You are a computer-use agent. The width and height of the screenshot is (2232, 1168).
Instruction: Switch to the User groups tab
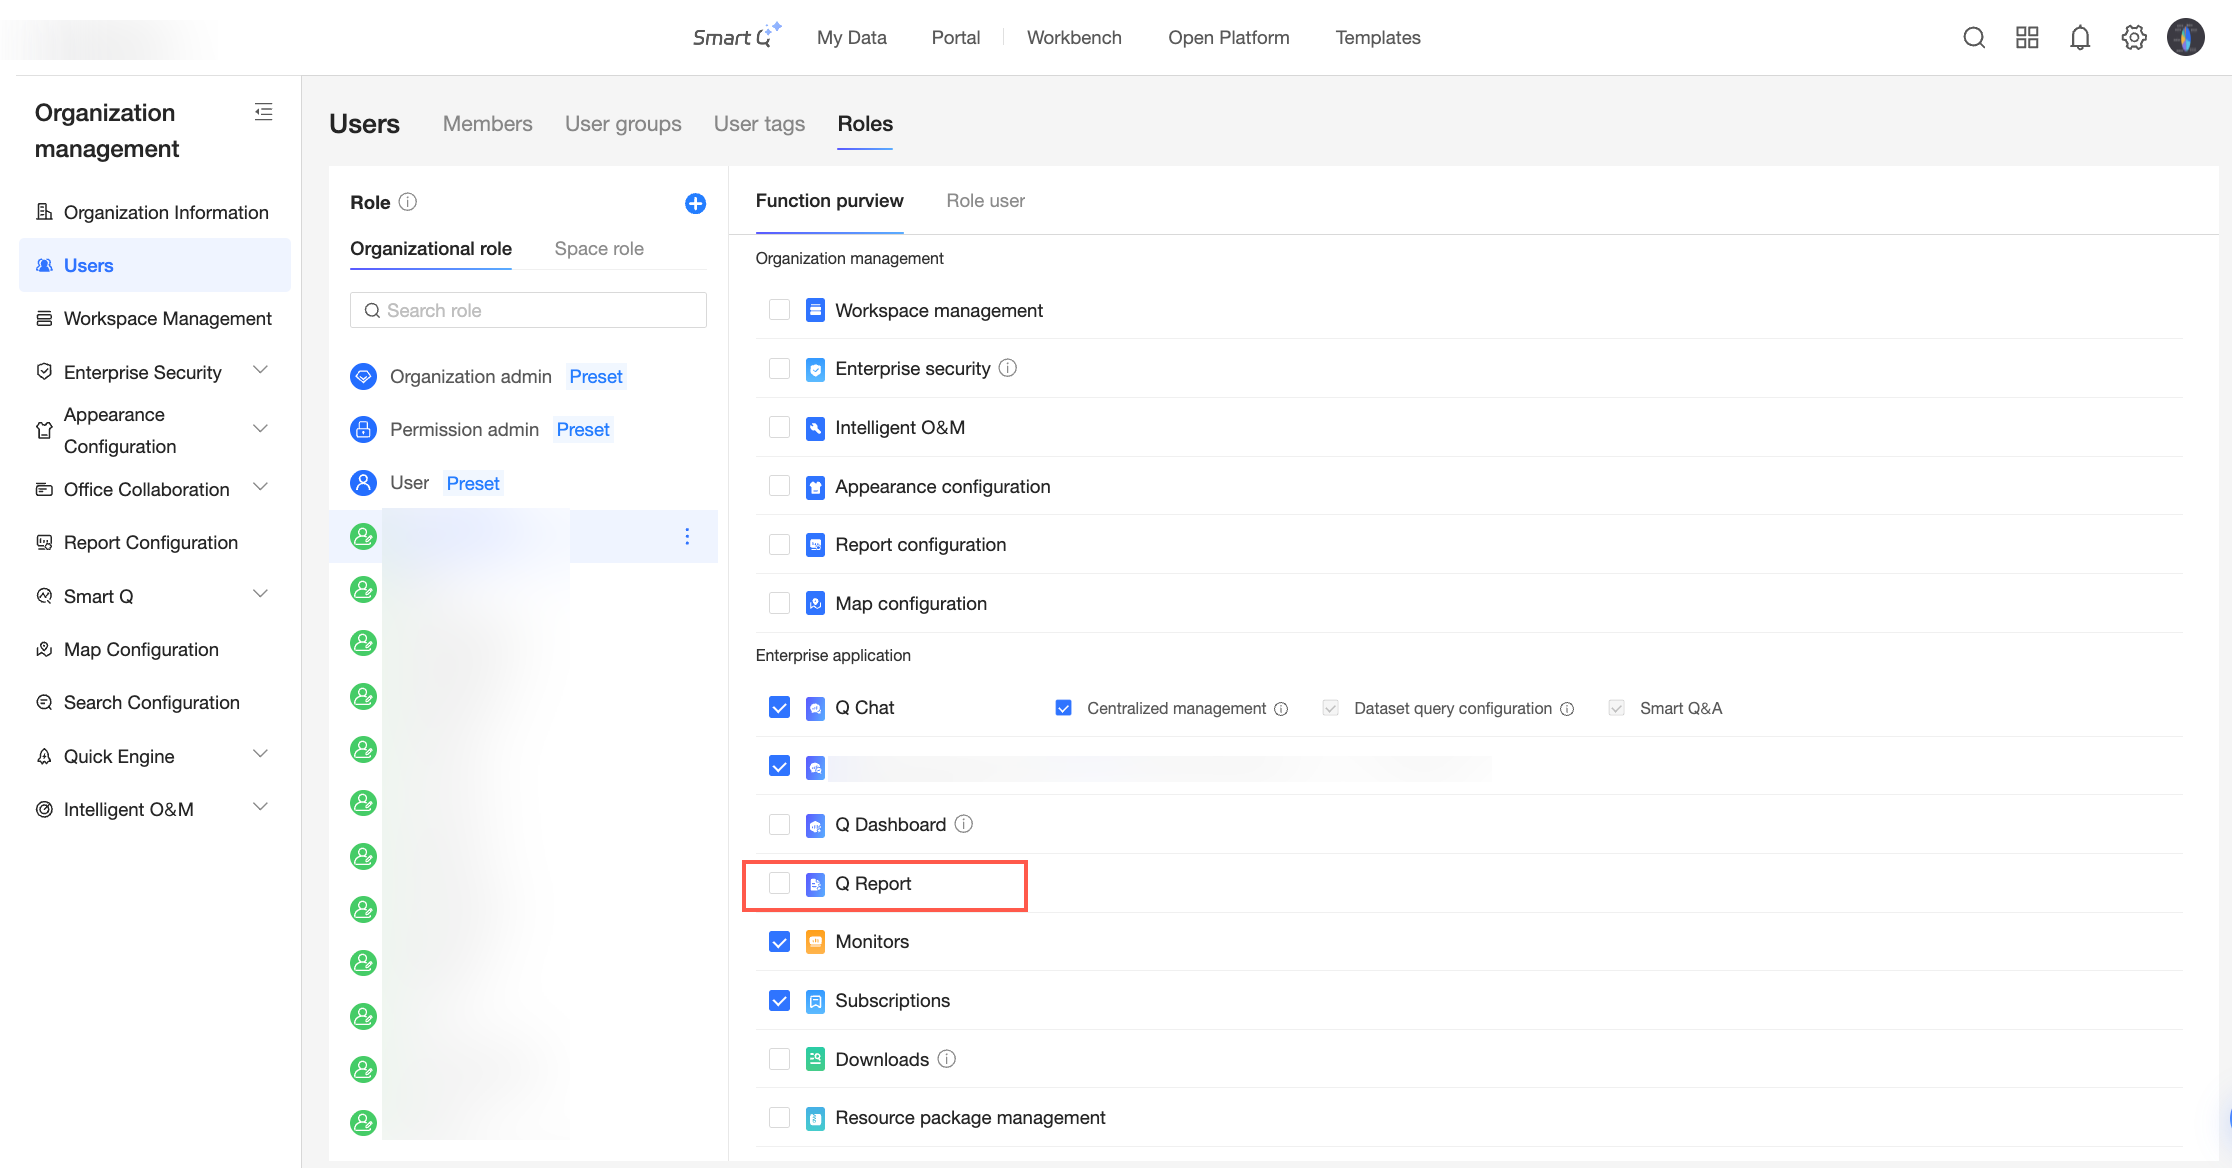click(x=623, y=124)
